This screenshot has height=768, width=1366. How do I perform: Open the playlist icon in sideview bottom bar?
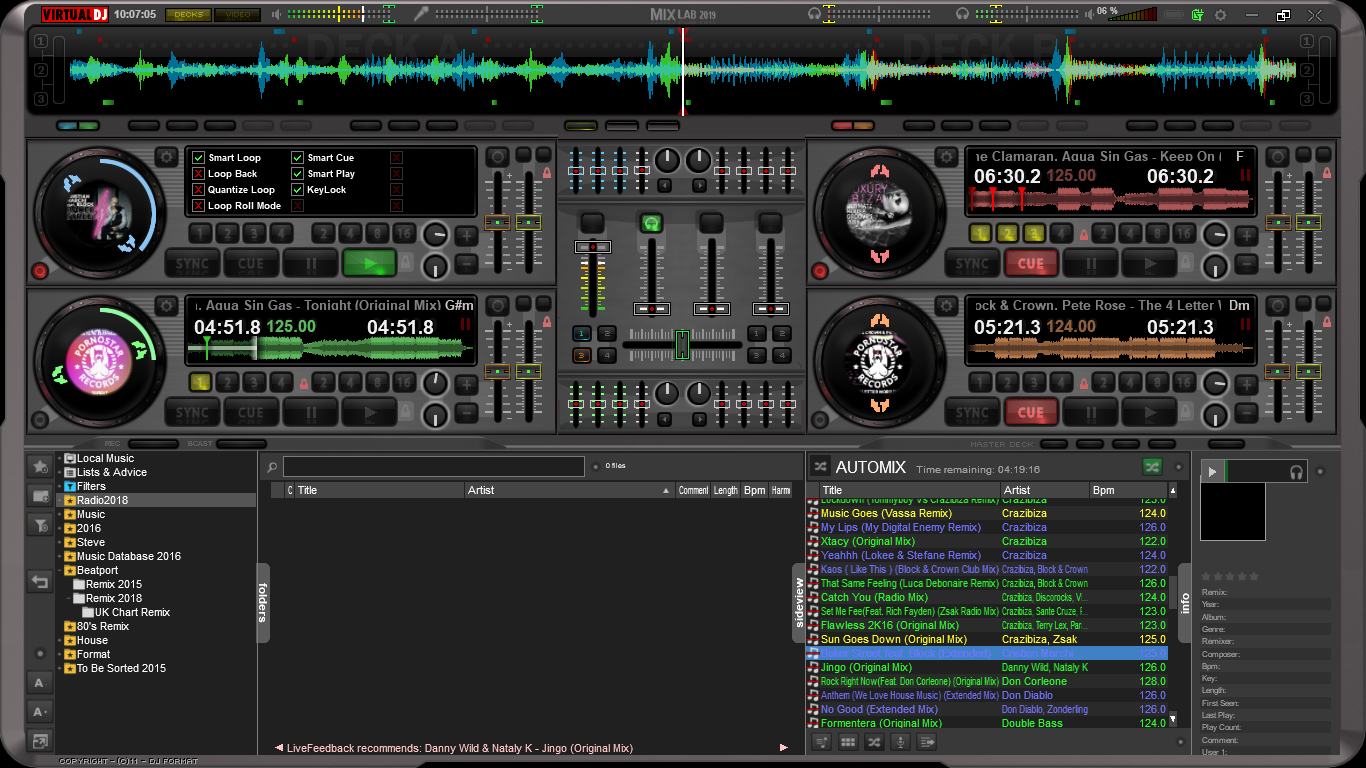pos(822,742)
